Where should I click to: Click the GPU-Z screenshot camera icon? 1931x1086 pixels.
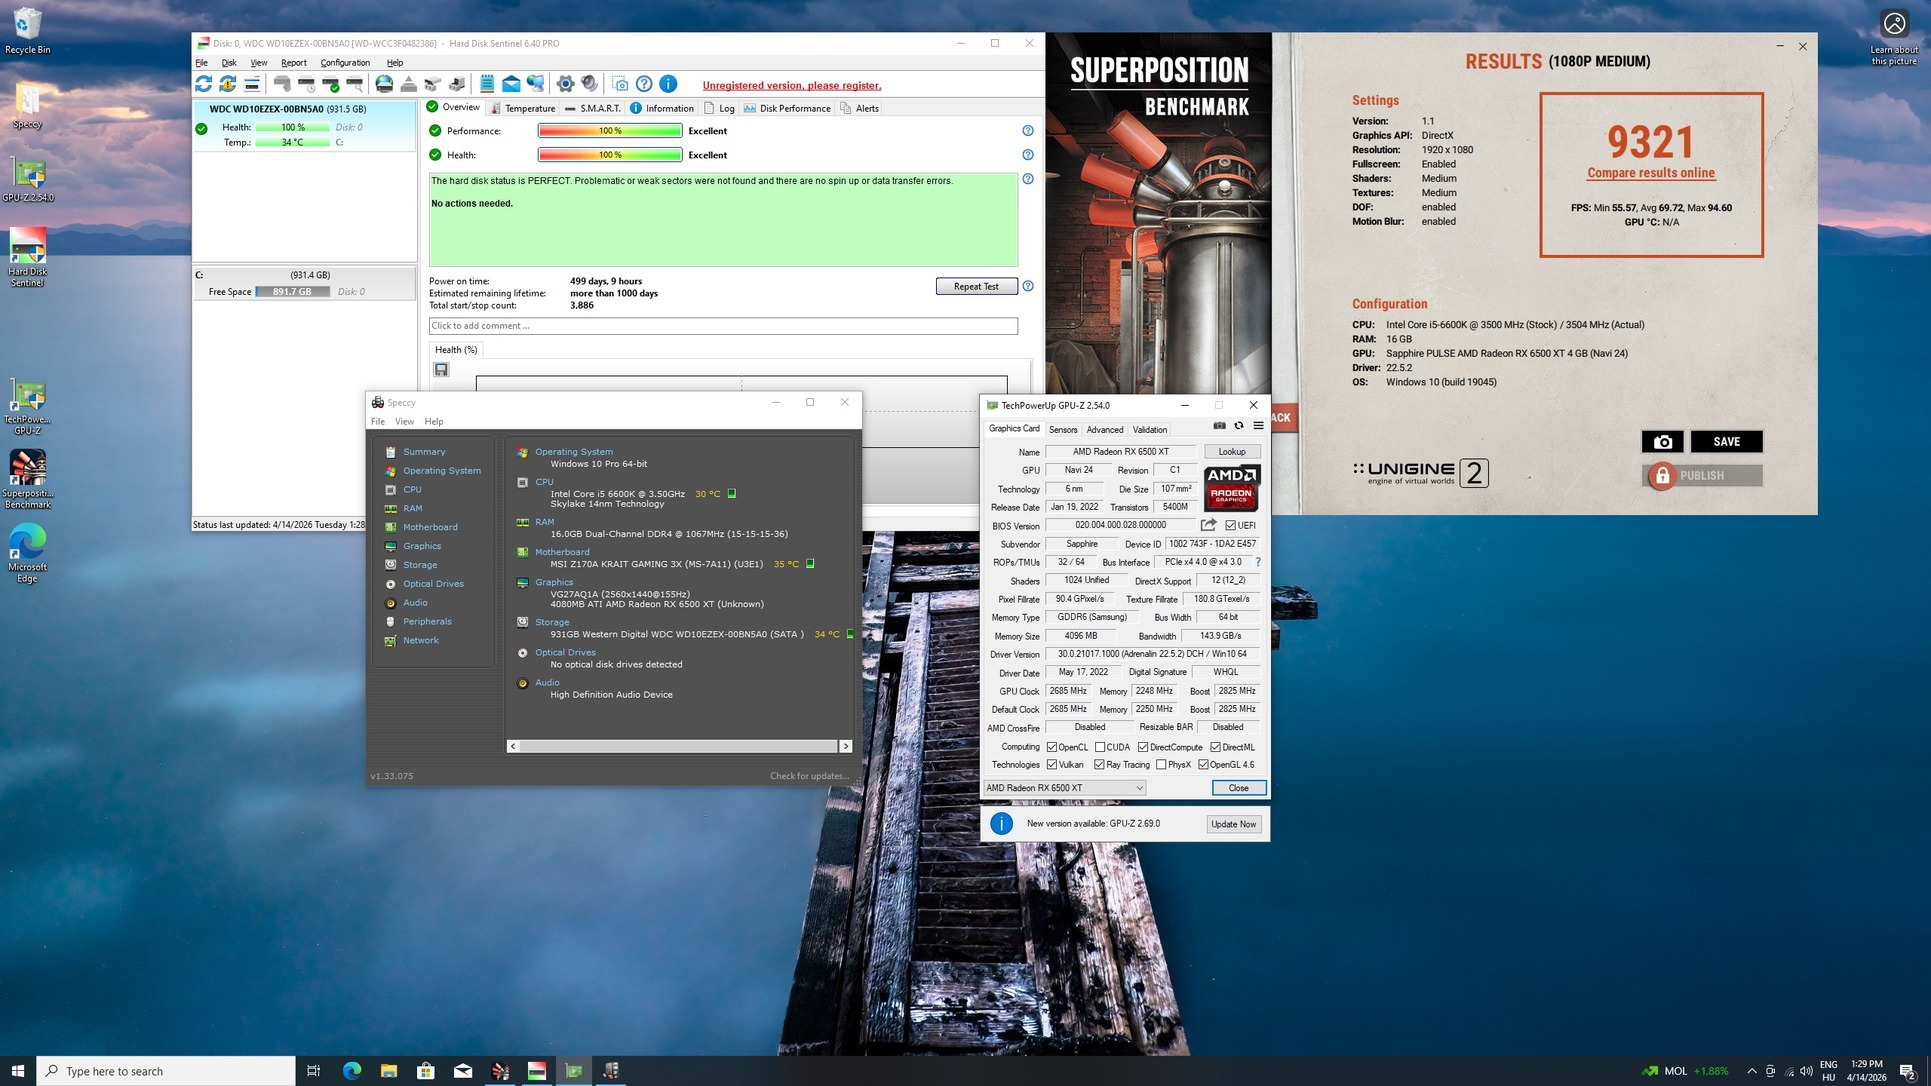pos(1219,426)
